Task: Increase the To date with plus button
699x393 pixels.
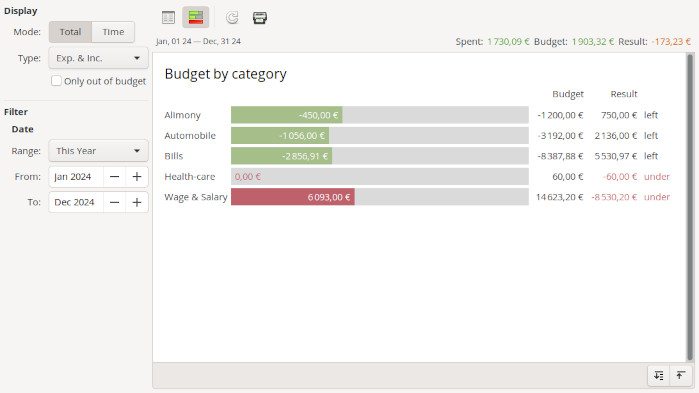Action: pyautogui.click(x=137, y=202)
